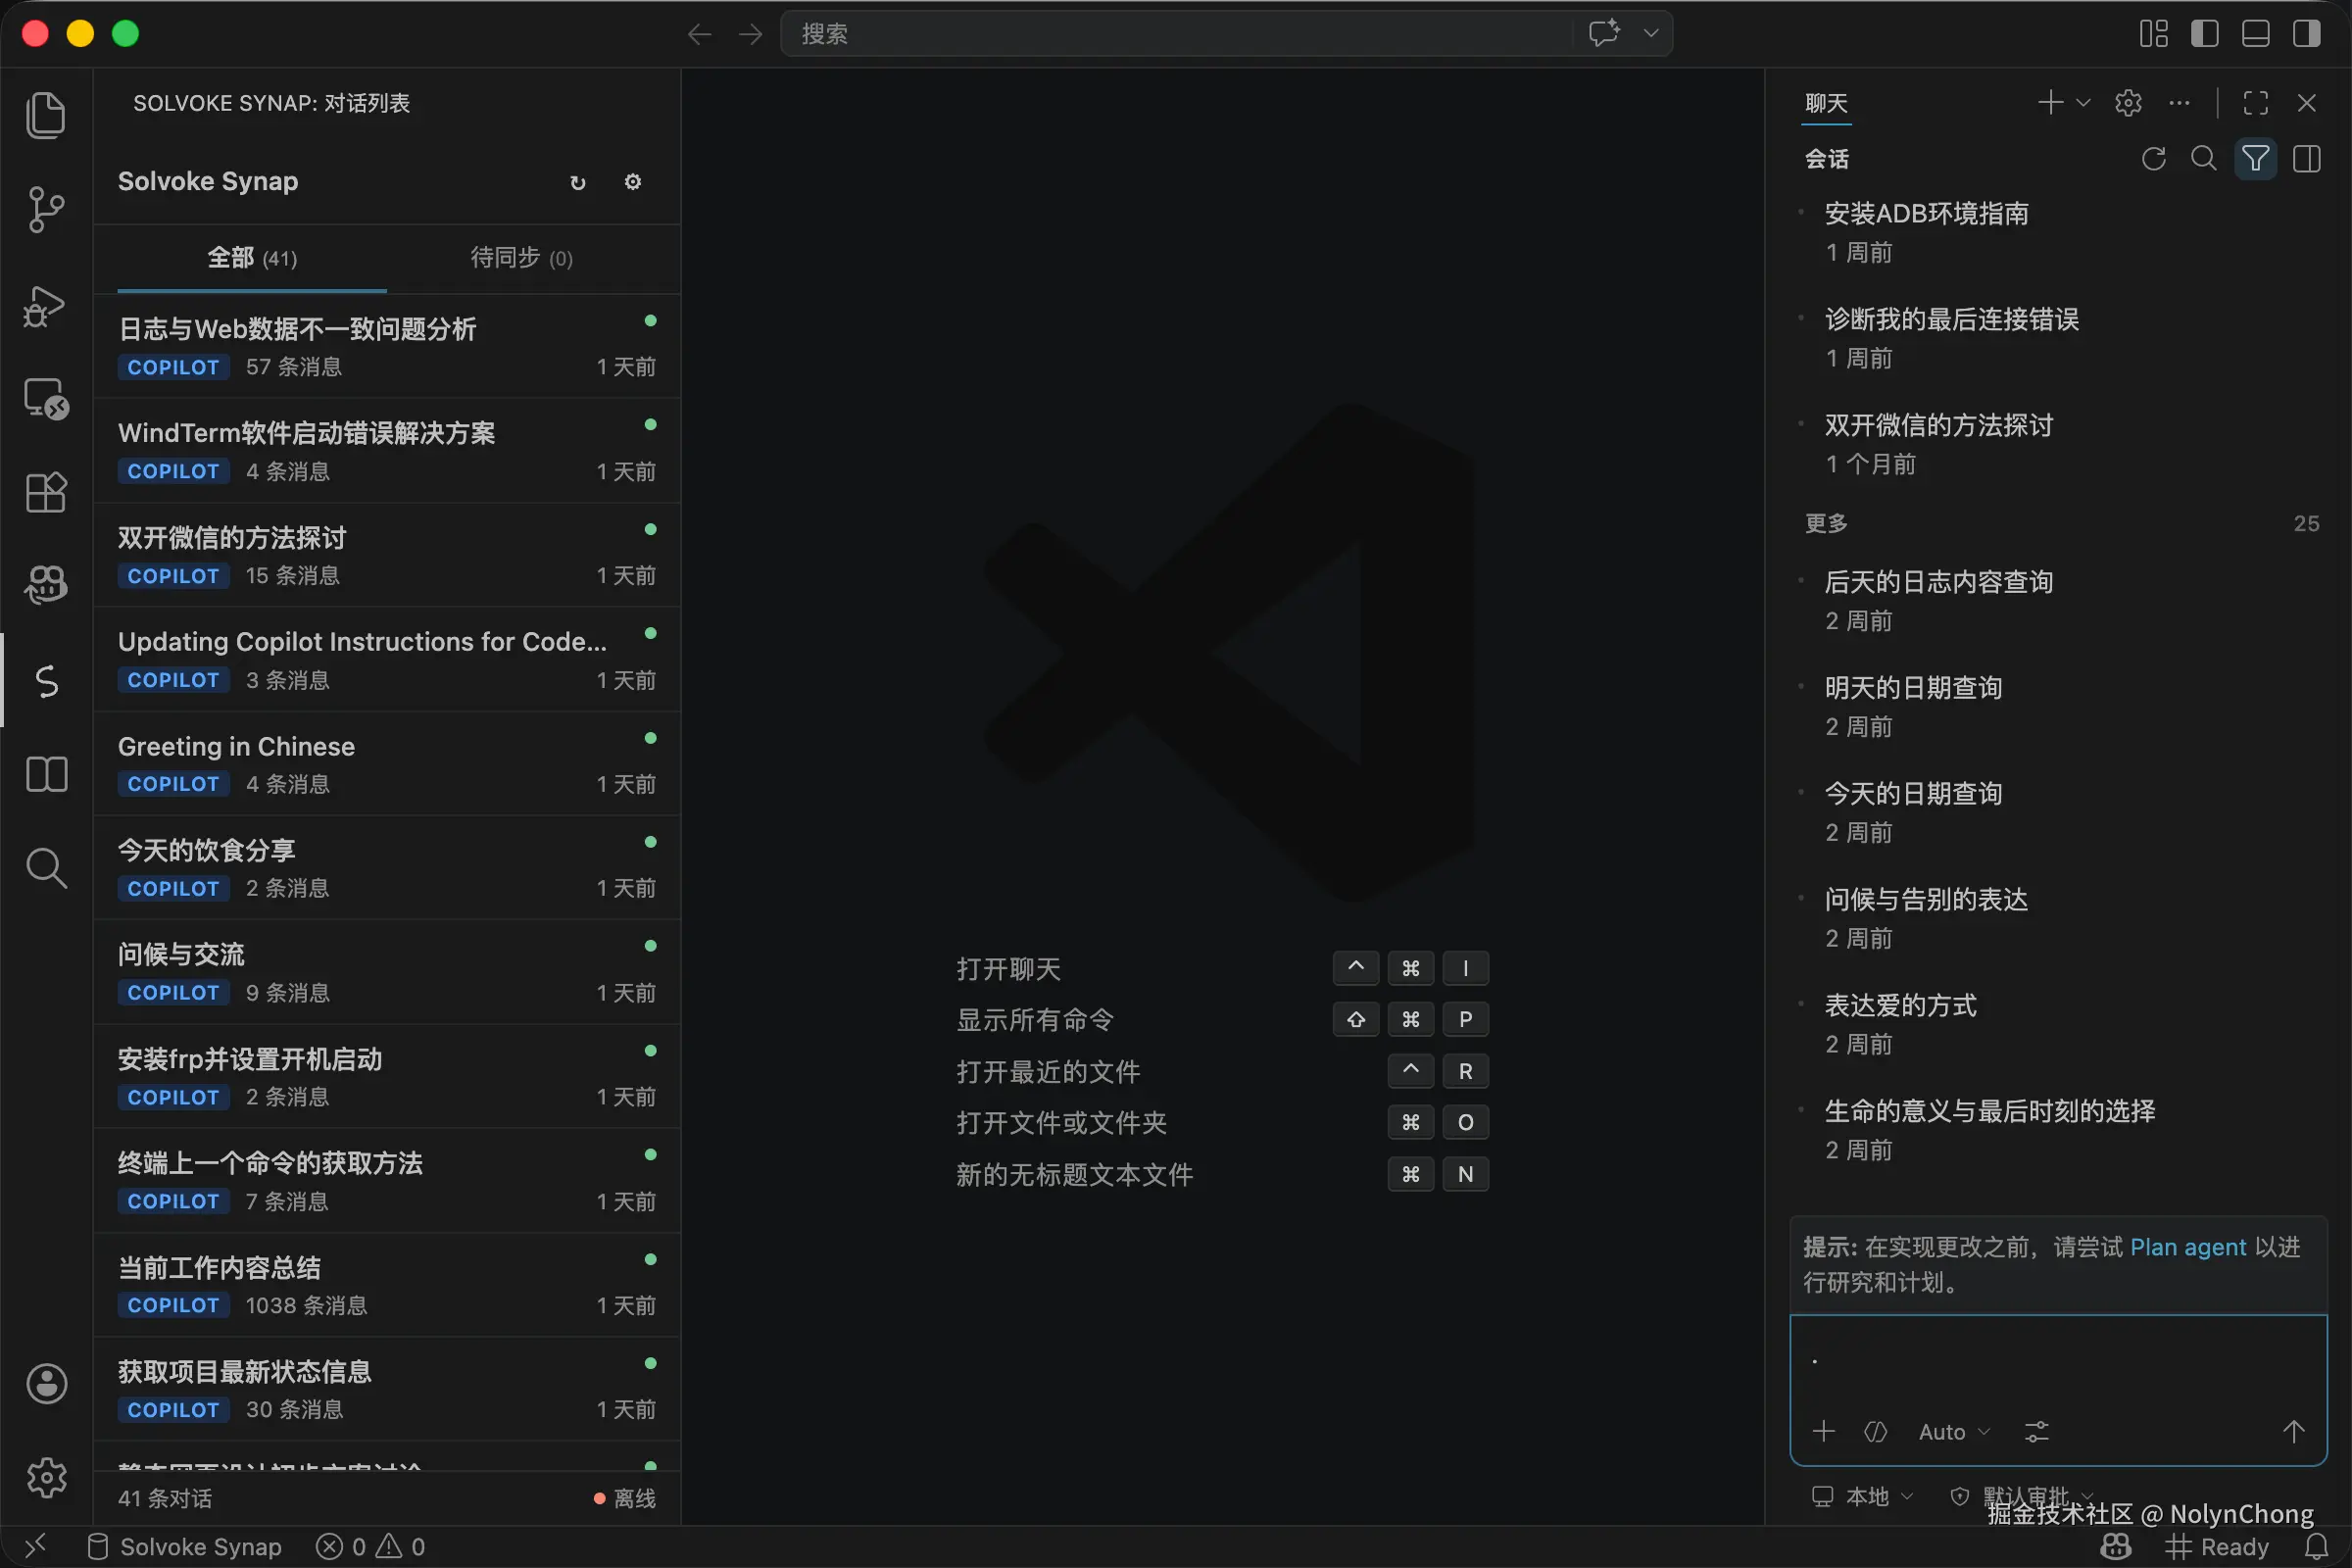This screenshot has width=2352, height=1568.
Task: Select the 全部 (41) tab
Action: click(252, 258)
